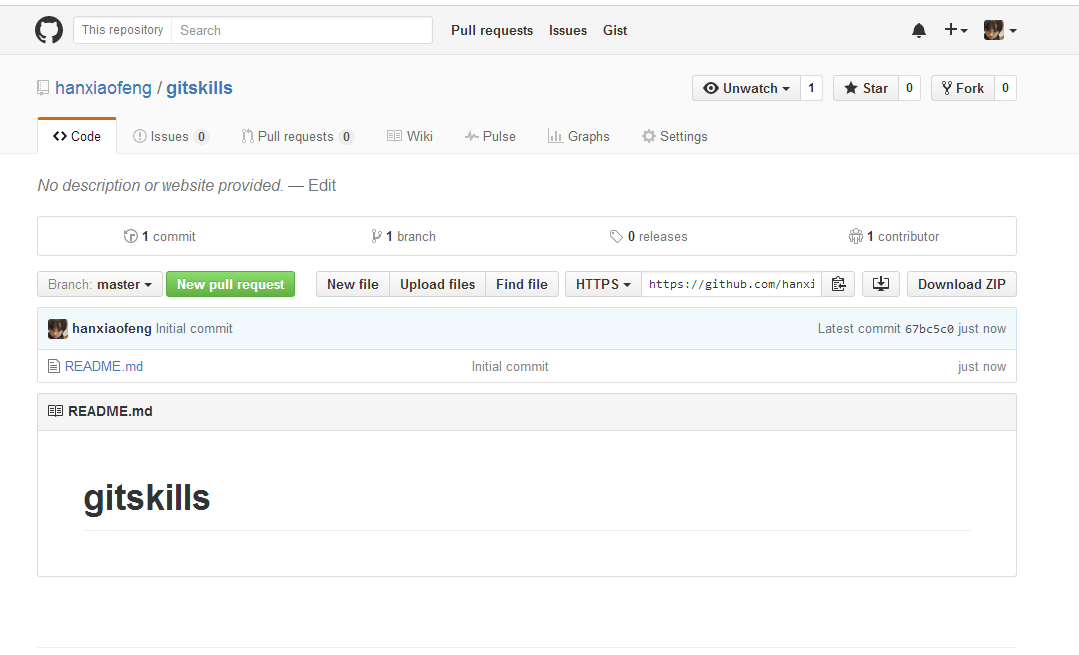Click the file icon next to README.md

[x=54, y=367]
